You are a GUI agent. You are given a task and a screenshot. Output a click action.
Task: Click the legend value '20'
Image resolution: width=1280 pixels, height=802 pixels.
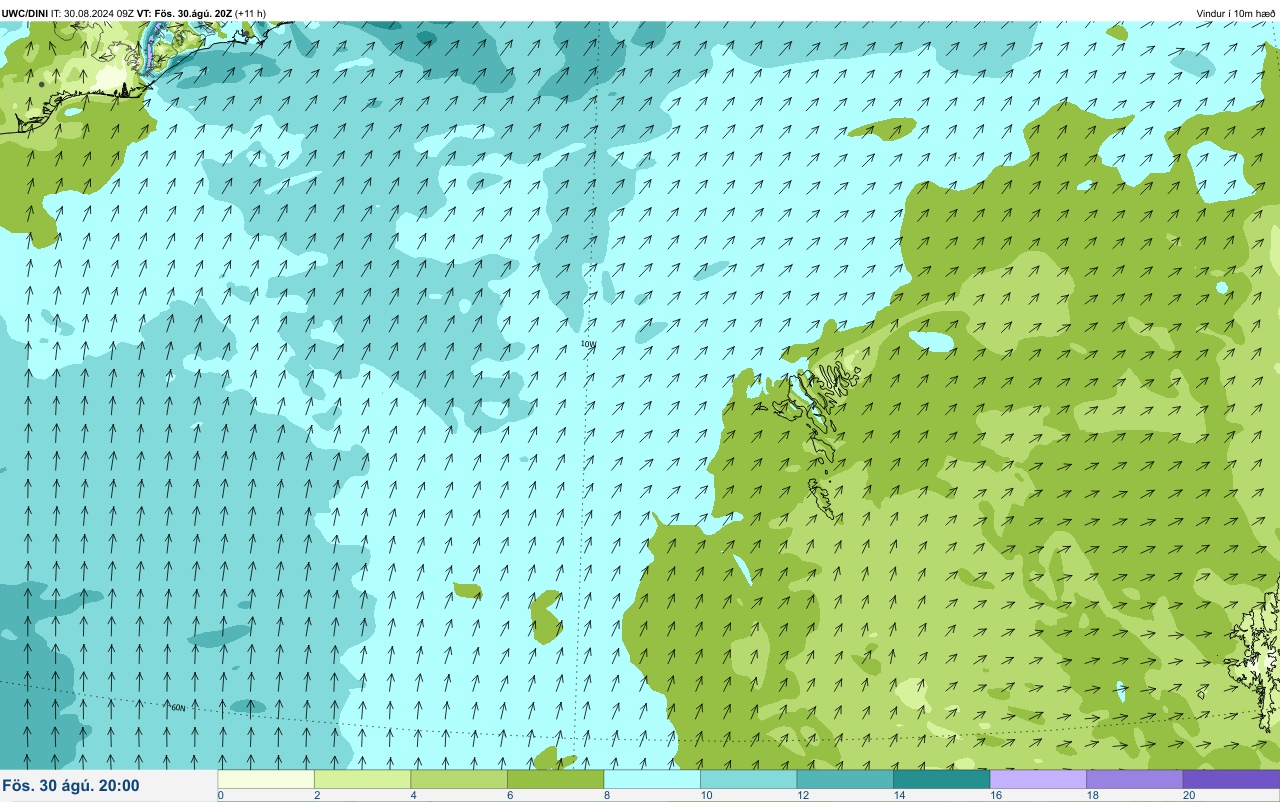(x=1188, y=795)
